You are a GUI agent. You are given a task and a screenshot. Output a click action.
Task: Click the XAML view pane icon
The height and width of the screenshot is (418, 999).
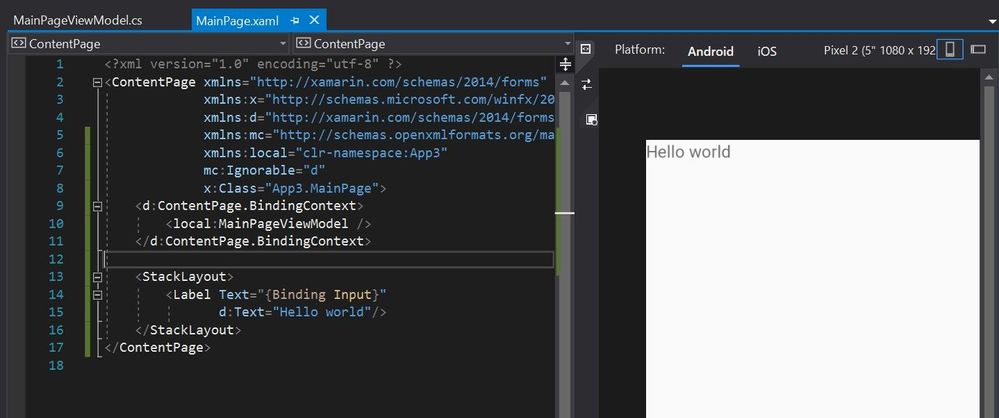[x=586, y=48]
